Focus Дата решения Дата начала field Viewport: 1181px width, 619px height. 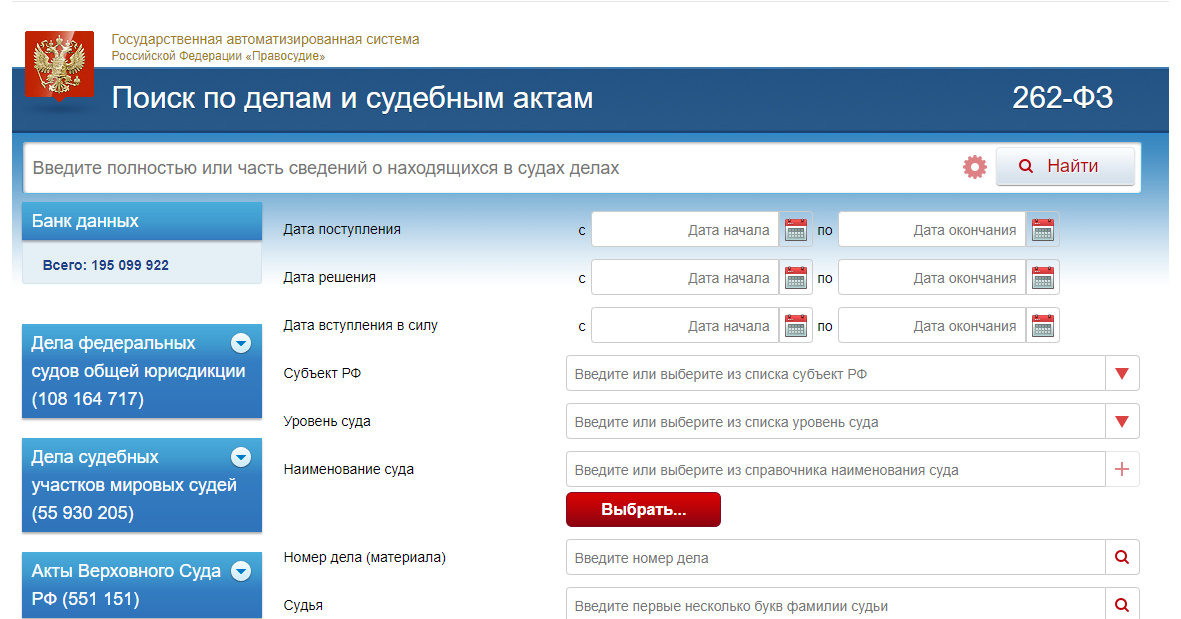[x=685, y=278]
